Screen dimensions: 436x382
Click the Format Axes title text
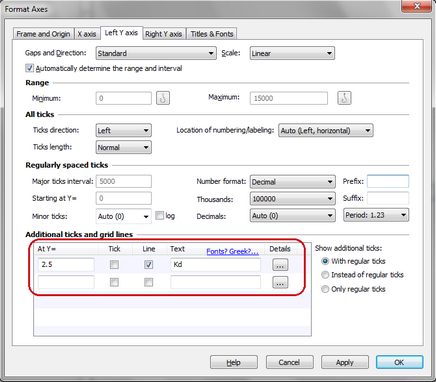[x=26, y=9]
